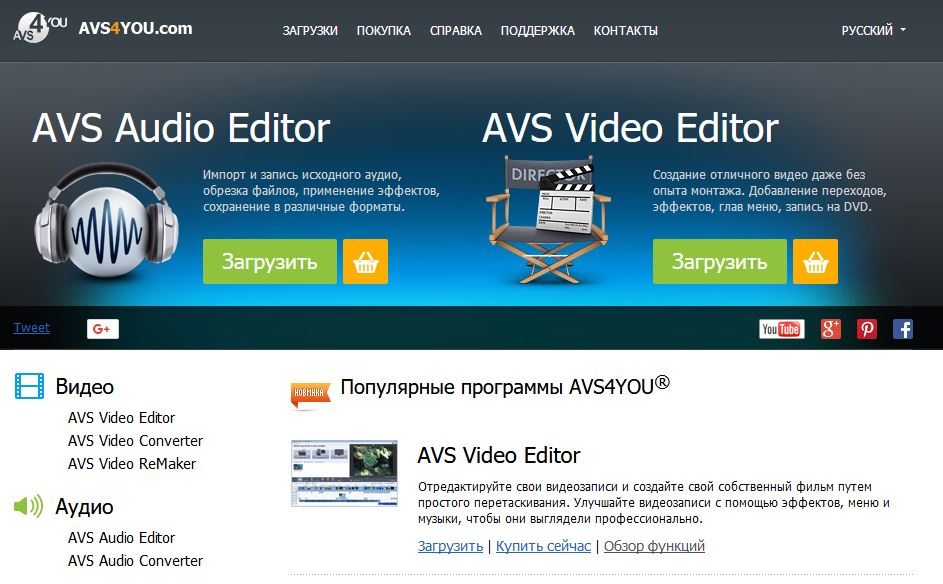This screenshot has width=943, height=584.
Task: Click the G+ share button near Tweet
Action: [102, 329]
